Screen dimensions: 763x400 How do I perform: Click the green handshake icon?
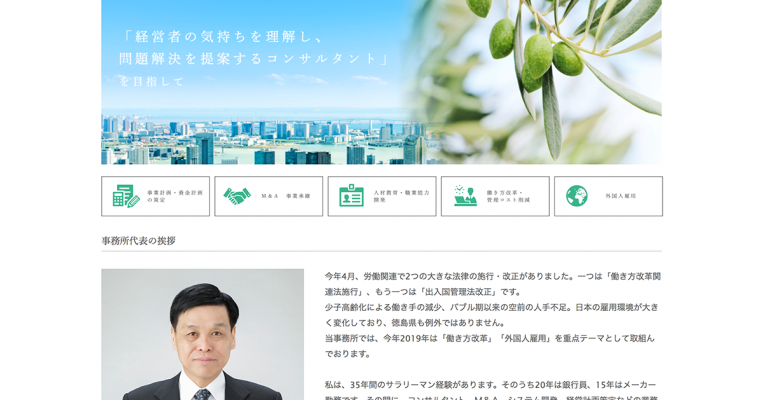(x=237, y=196)
